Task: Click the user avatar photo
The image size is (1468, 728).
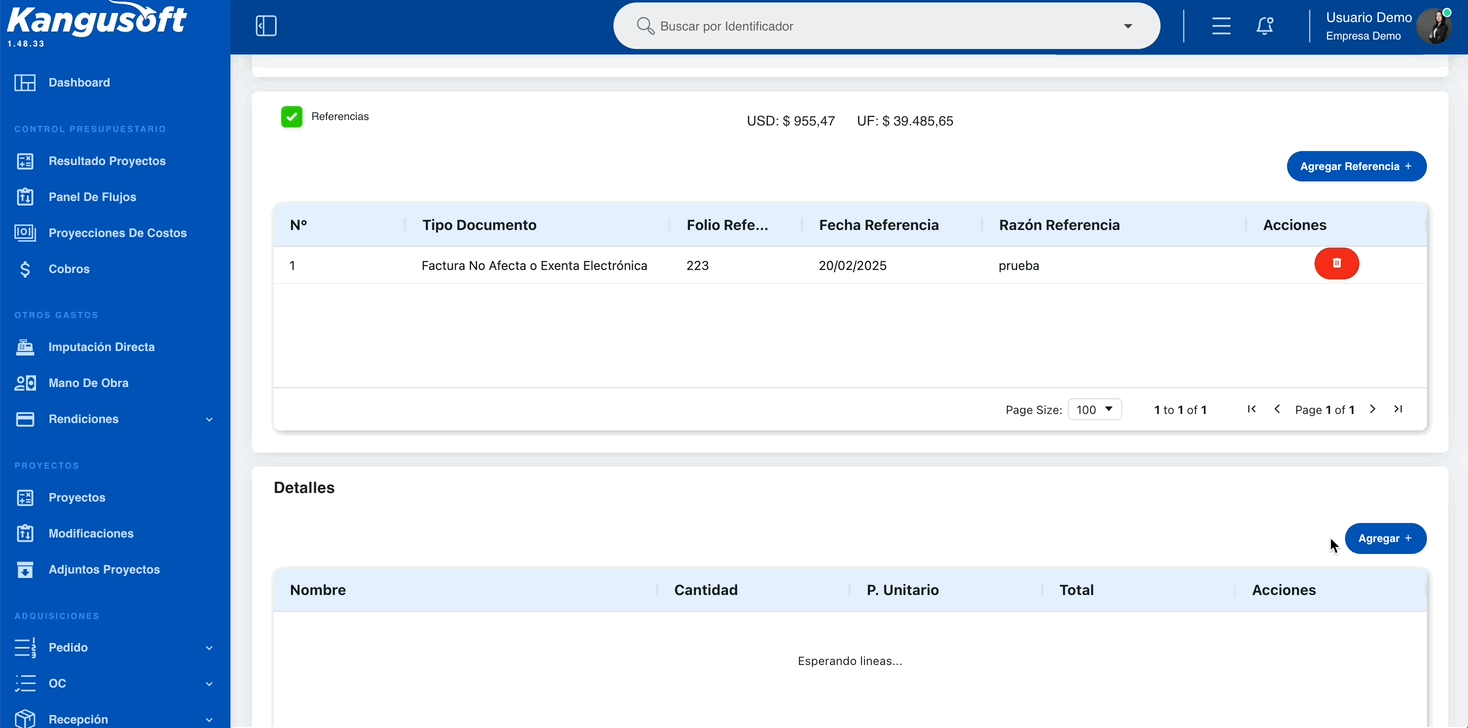Action: (x=1434, y=26)
